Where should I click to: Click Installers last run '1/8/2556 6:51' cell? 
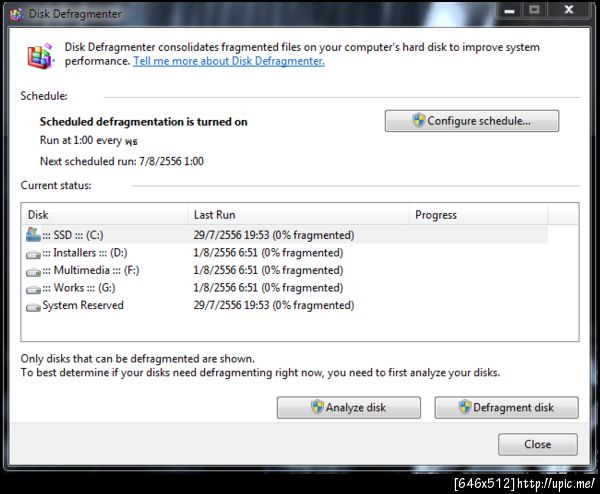coord(268,253)
